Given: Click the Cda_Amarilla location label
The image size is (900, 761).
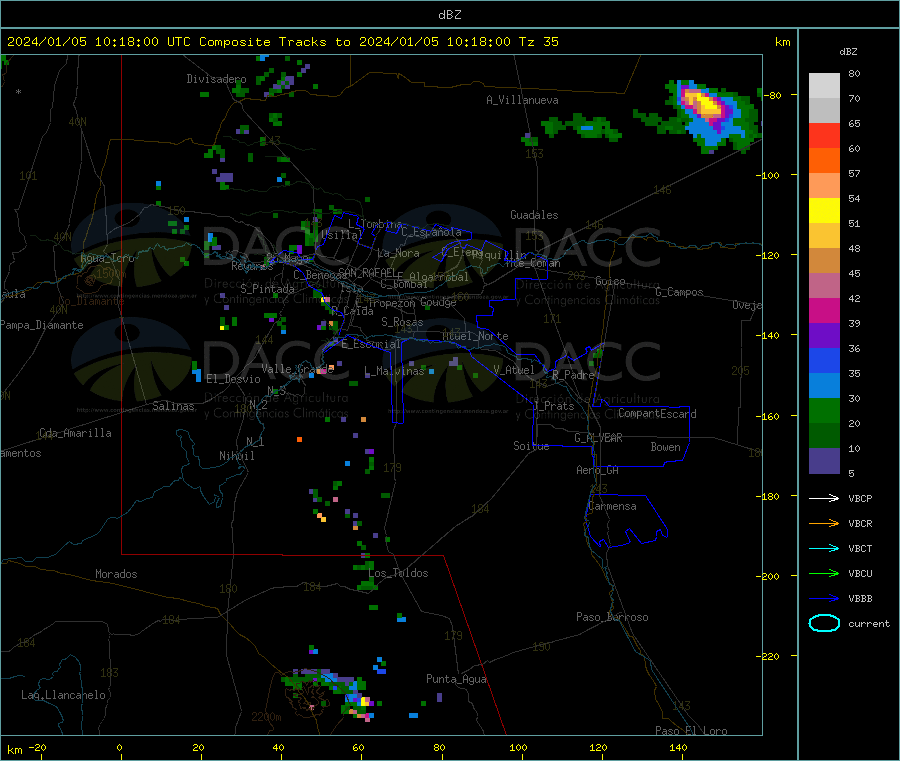Looking at the screenshot, I should coord(76,433).
